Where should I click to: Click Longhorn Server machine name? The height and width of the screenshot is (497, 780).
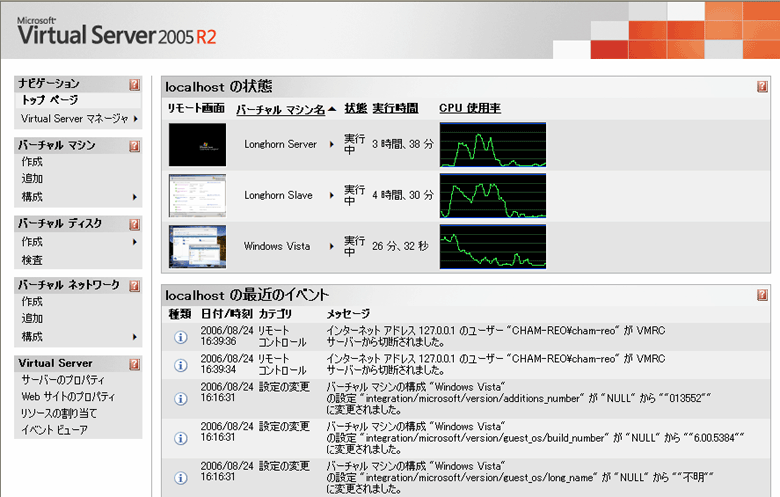280,144
